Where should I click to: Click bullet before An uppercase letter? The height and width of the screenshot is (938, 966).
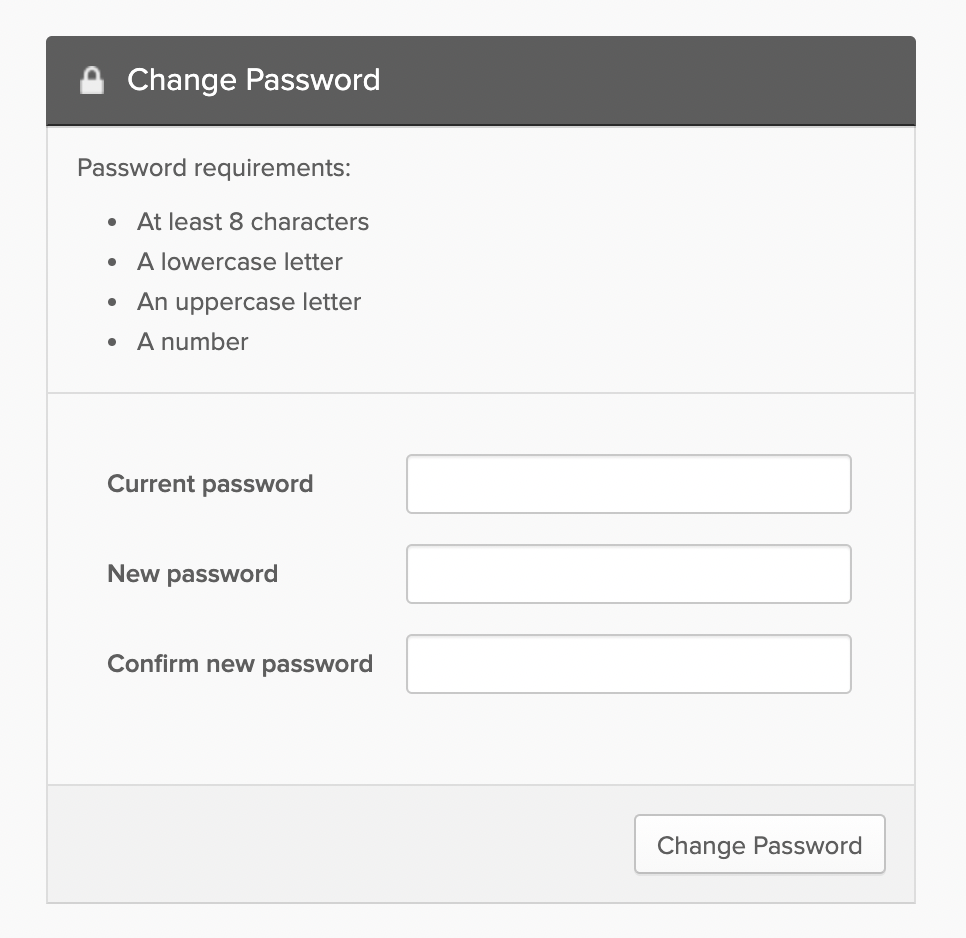click(112, 302)
